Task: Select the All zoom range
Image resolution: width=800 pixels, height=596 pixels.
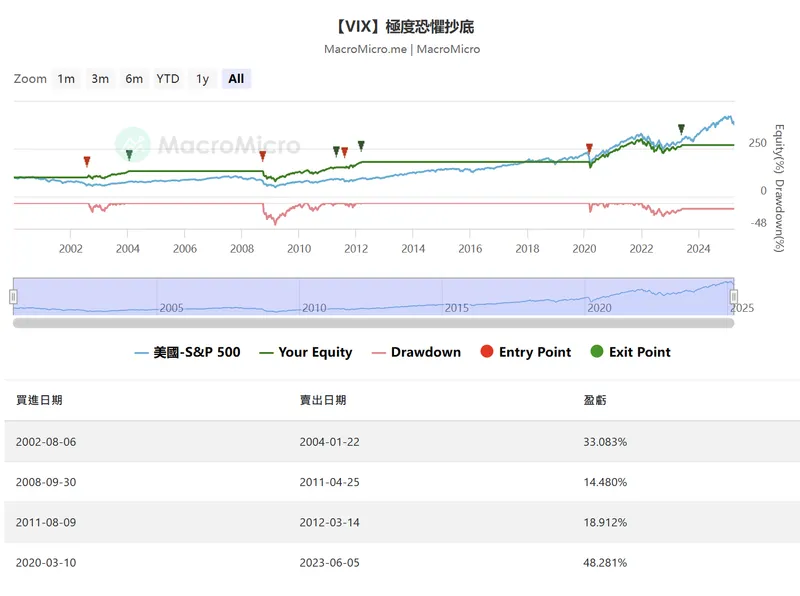Action: click(x=236, y=79)
